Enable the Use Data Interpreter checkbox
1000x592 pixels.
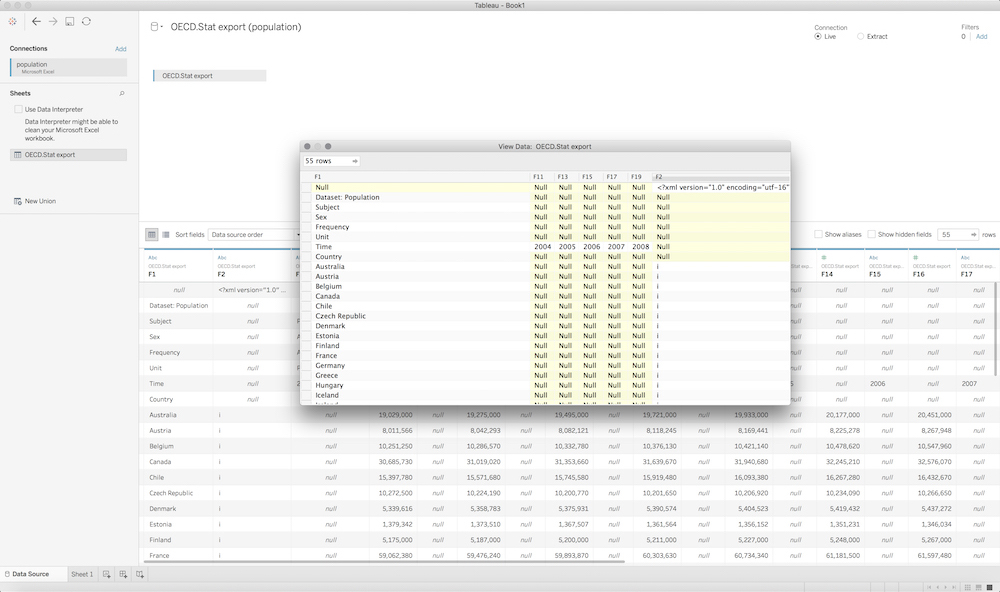tap(18, 109)
